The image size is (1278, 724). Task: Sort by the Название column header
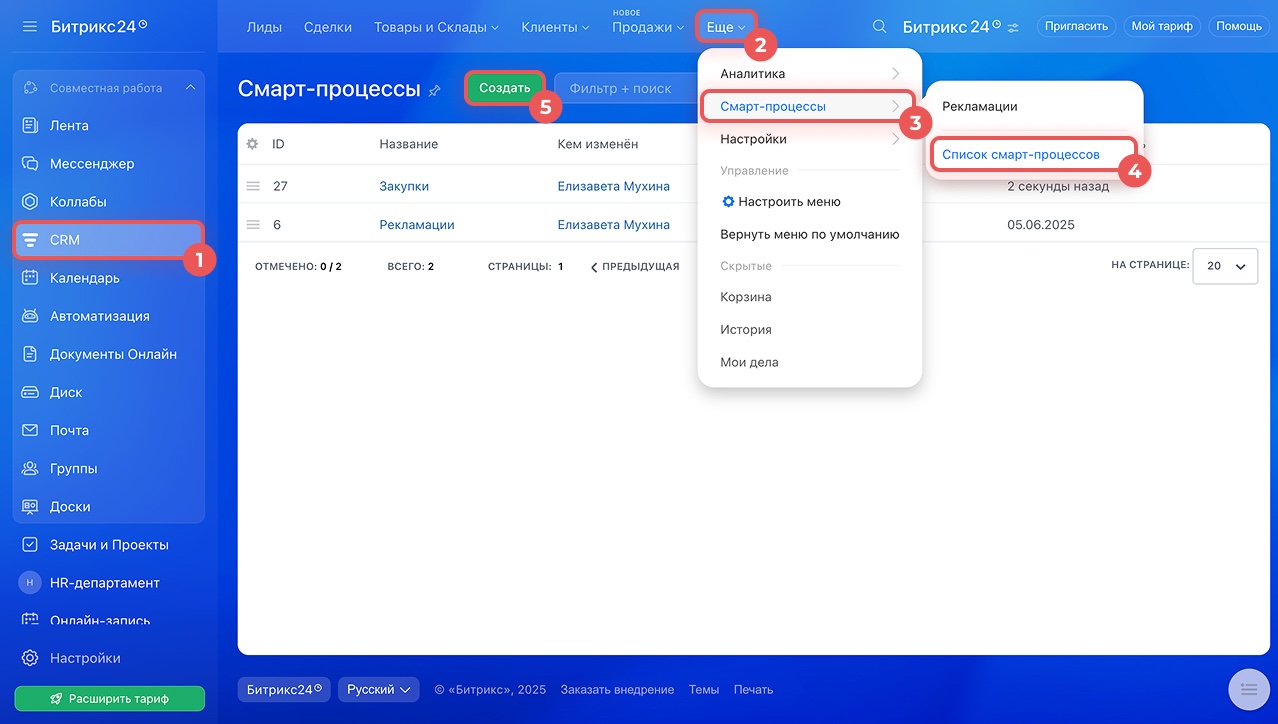[409, 144]
